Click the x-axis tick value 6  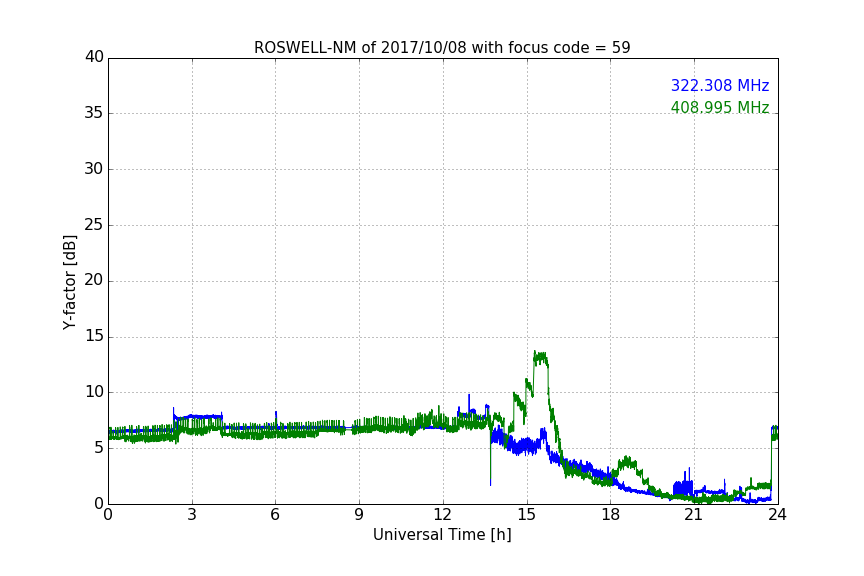click(275, 515)
